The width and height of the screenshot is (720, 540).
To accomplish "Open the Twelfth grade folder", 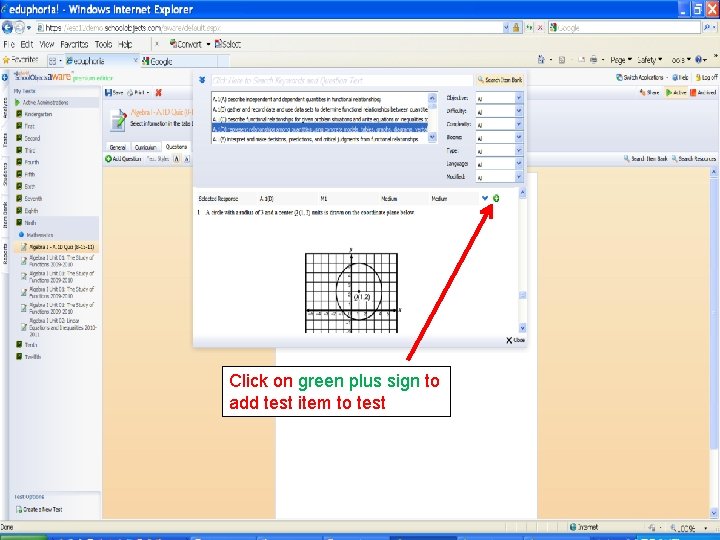I will 28,356.
